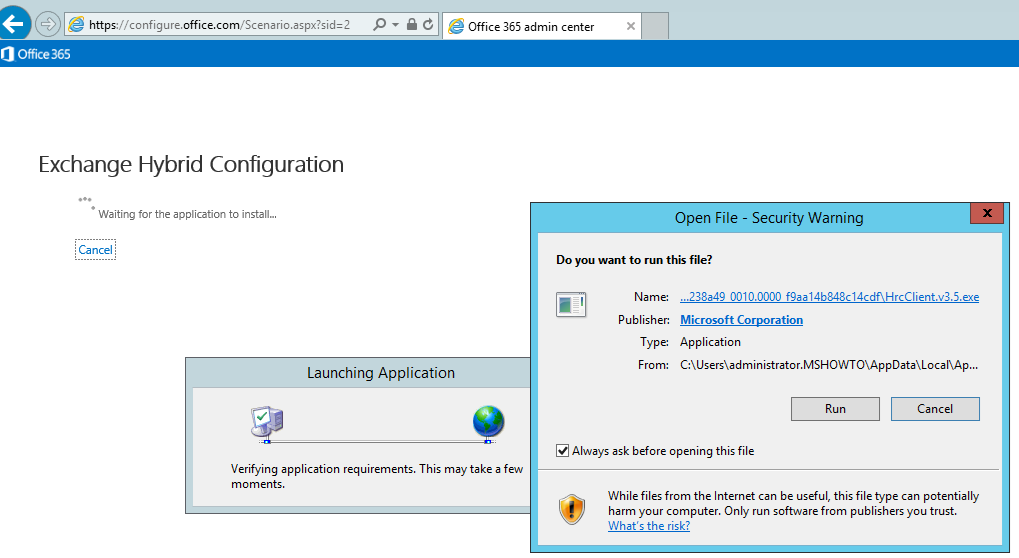The height and width of the screenshot is (558, 1019).
Task: Click the Exchange Hybrid Configuration heading
Action: click(x=191, y=164)
